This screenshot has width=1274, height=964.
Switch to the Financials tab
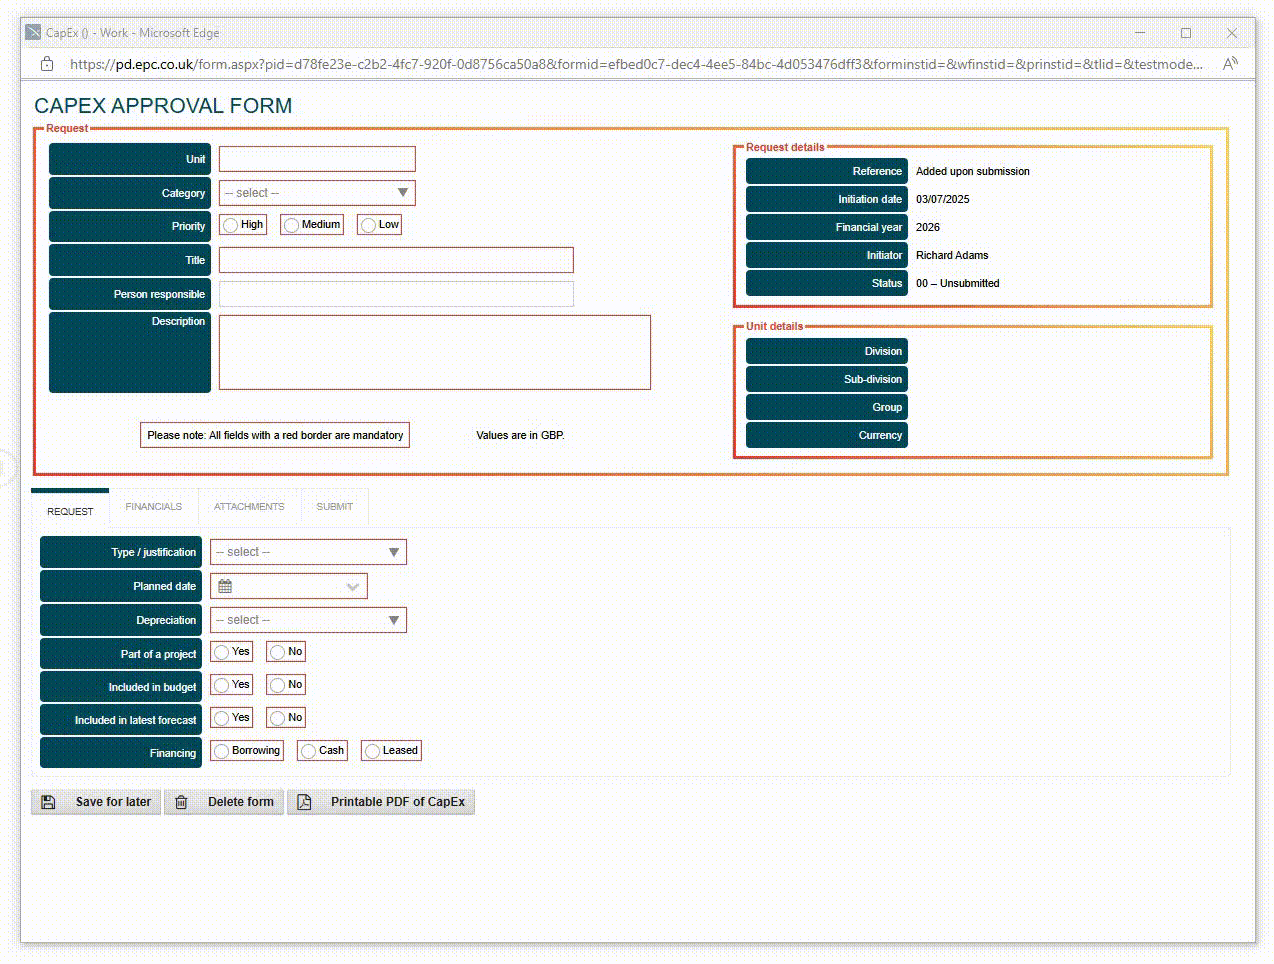click(154, 507)
